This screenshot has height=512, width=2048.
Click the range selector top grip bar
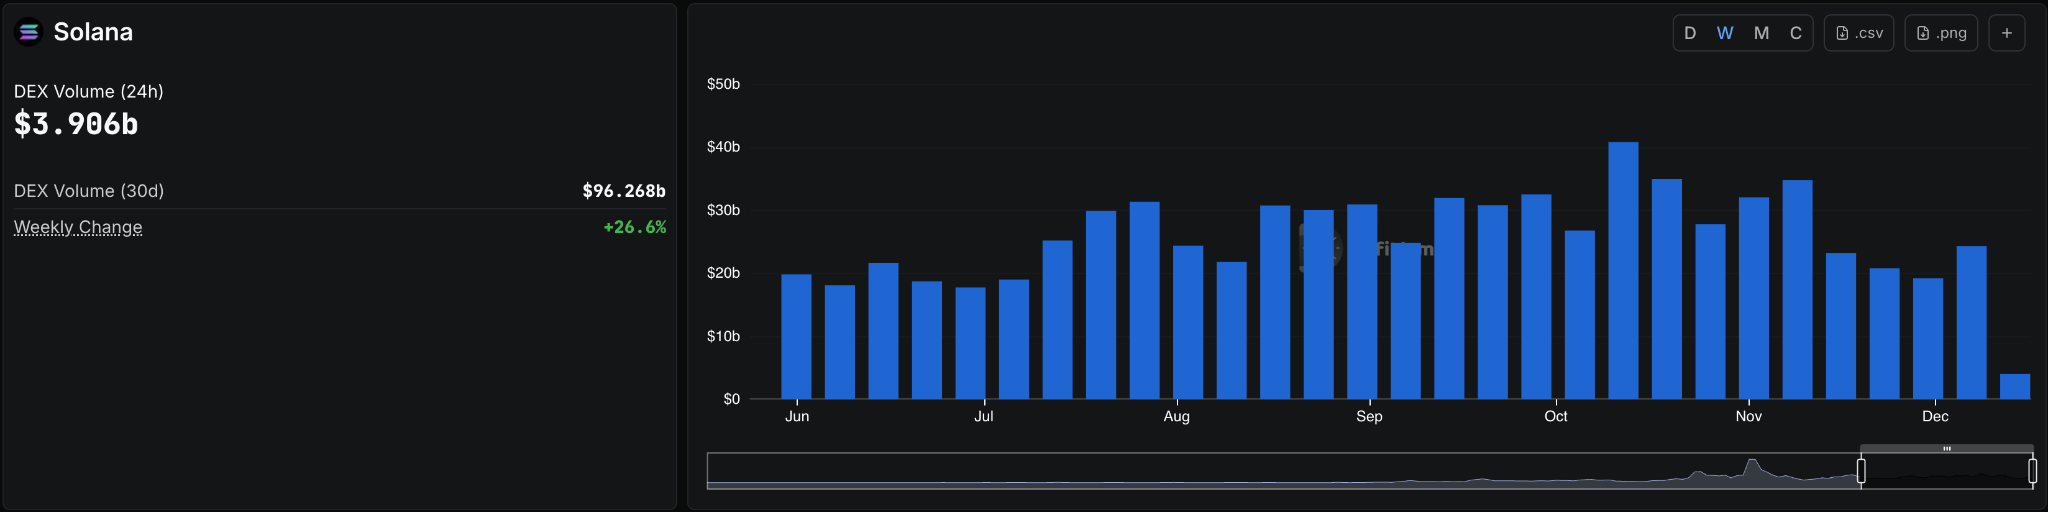(x=1946, y=449)
